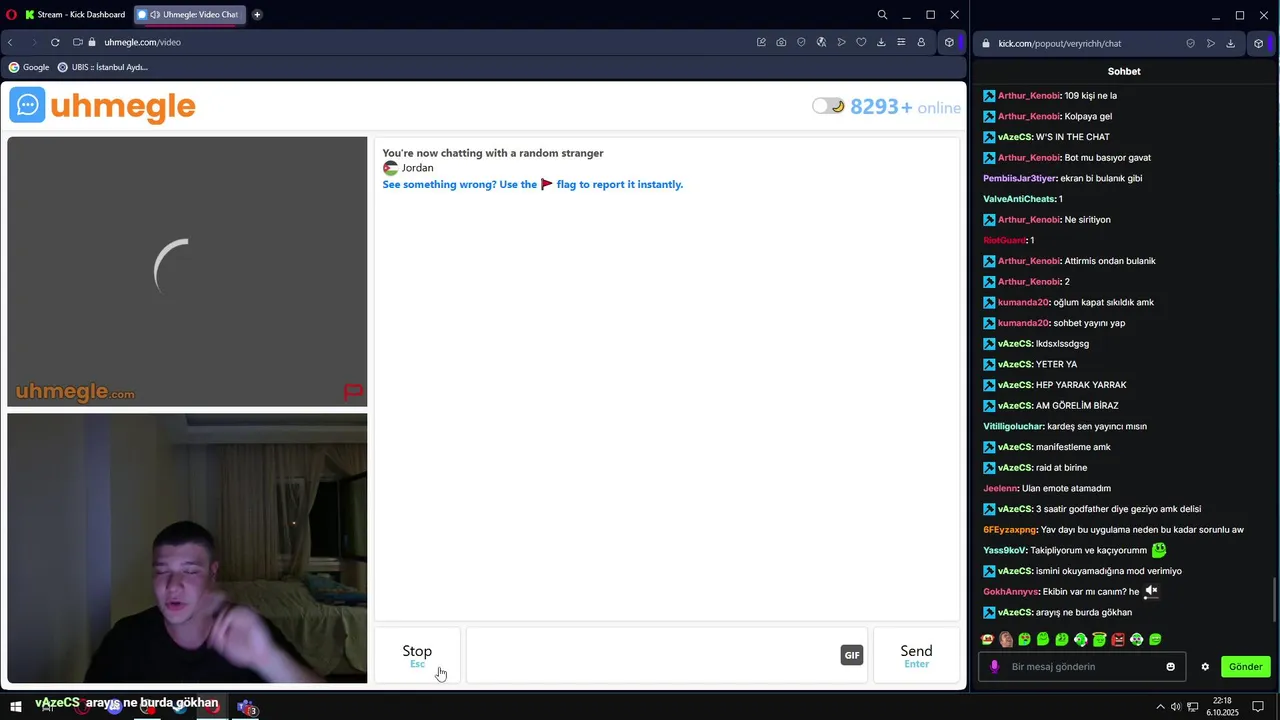Click Vitilligoluchar username in chat

1013,426
